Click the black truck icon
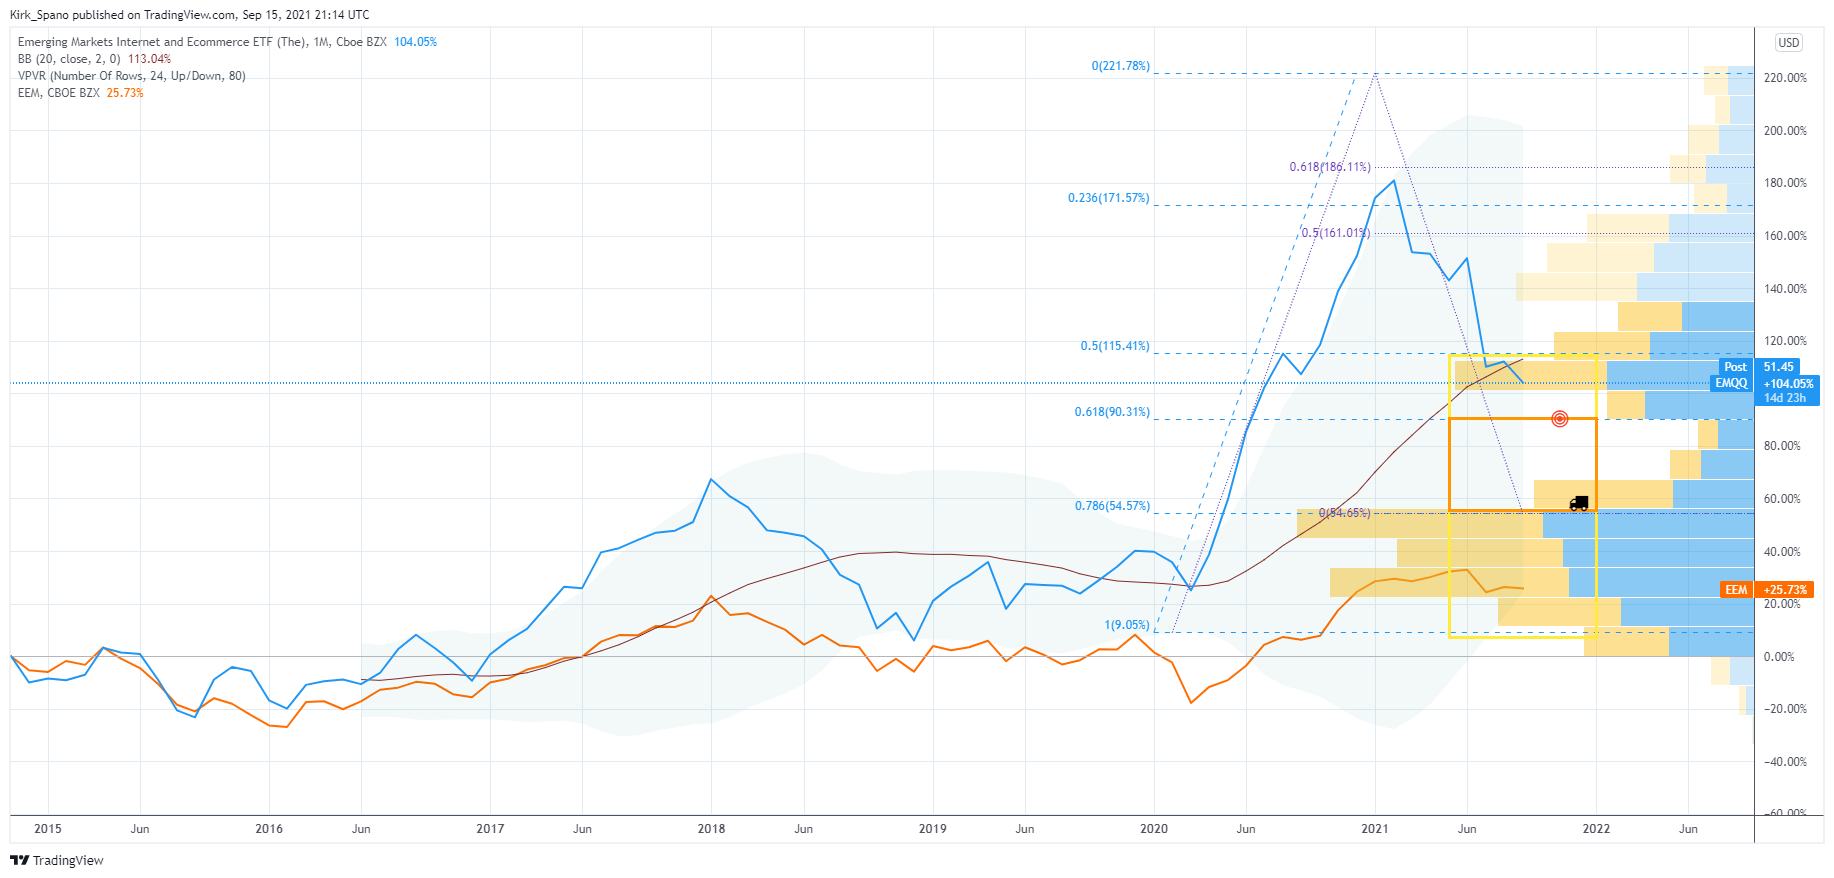 [1579, 503]
